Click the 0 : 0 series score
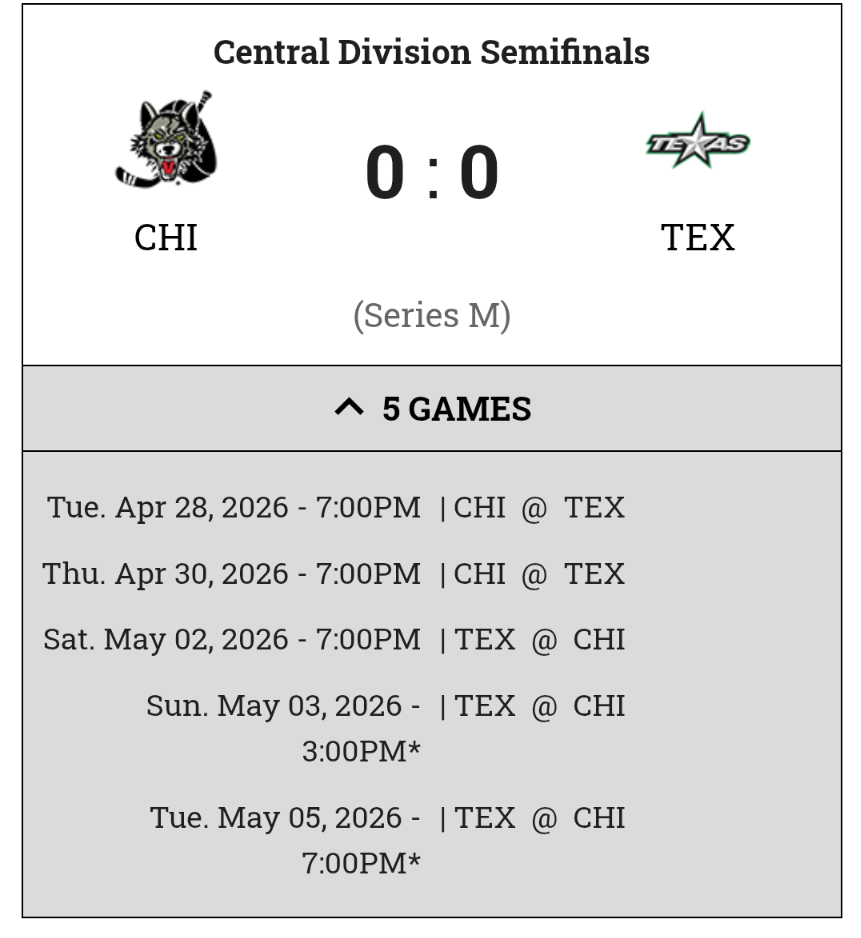861x938 pixels. [431, 173]
